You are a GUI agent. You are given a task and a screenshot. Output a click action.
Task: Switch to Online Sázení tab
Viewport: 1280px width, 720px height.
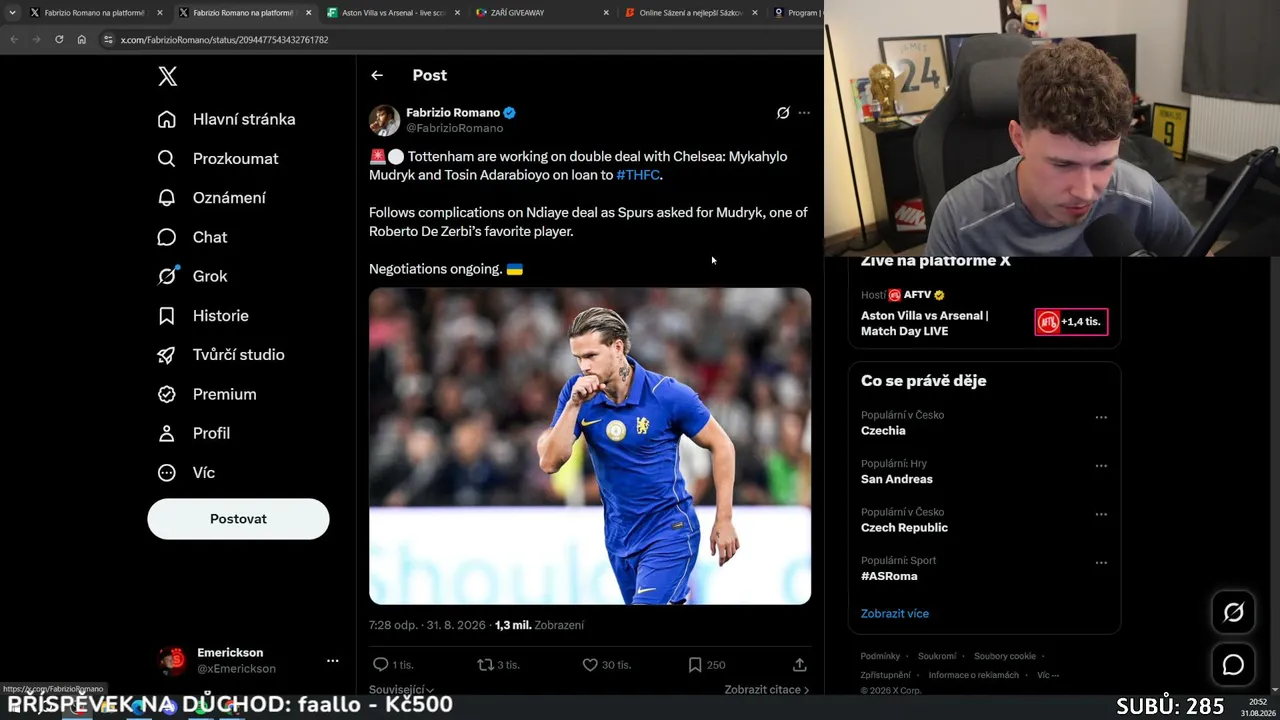(690, 13)
